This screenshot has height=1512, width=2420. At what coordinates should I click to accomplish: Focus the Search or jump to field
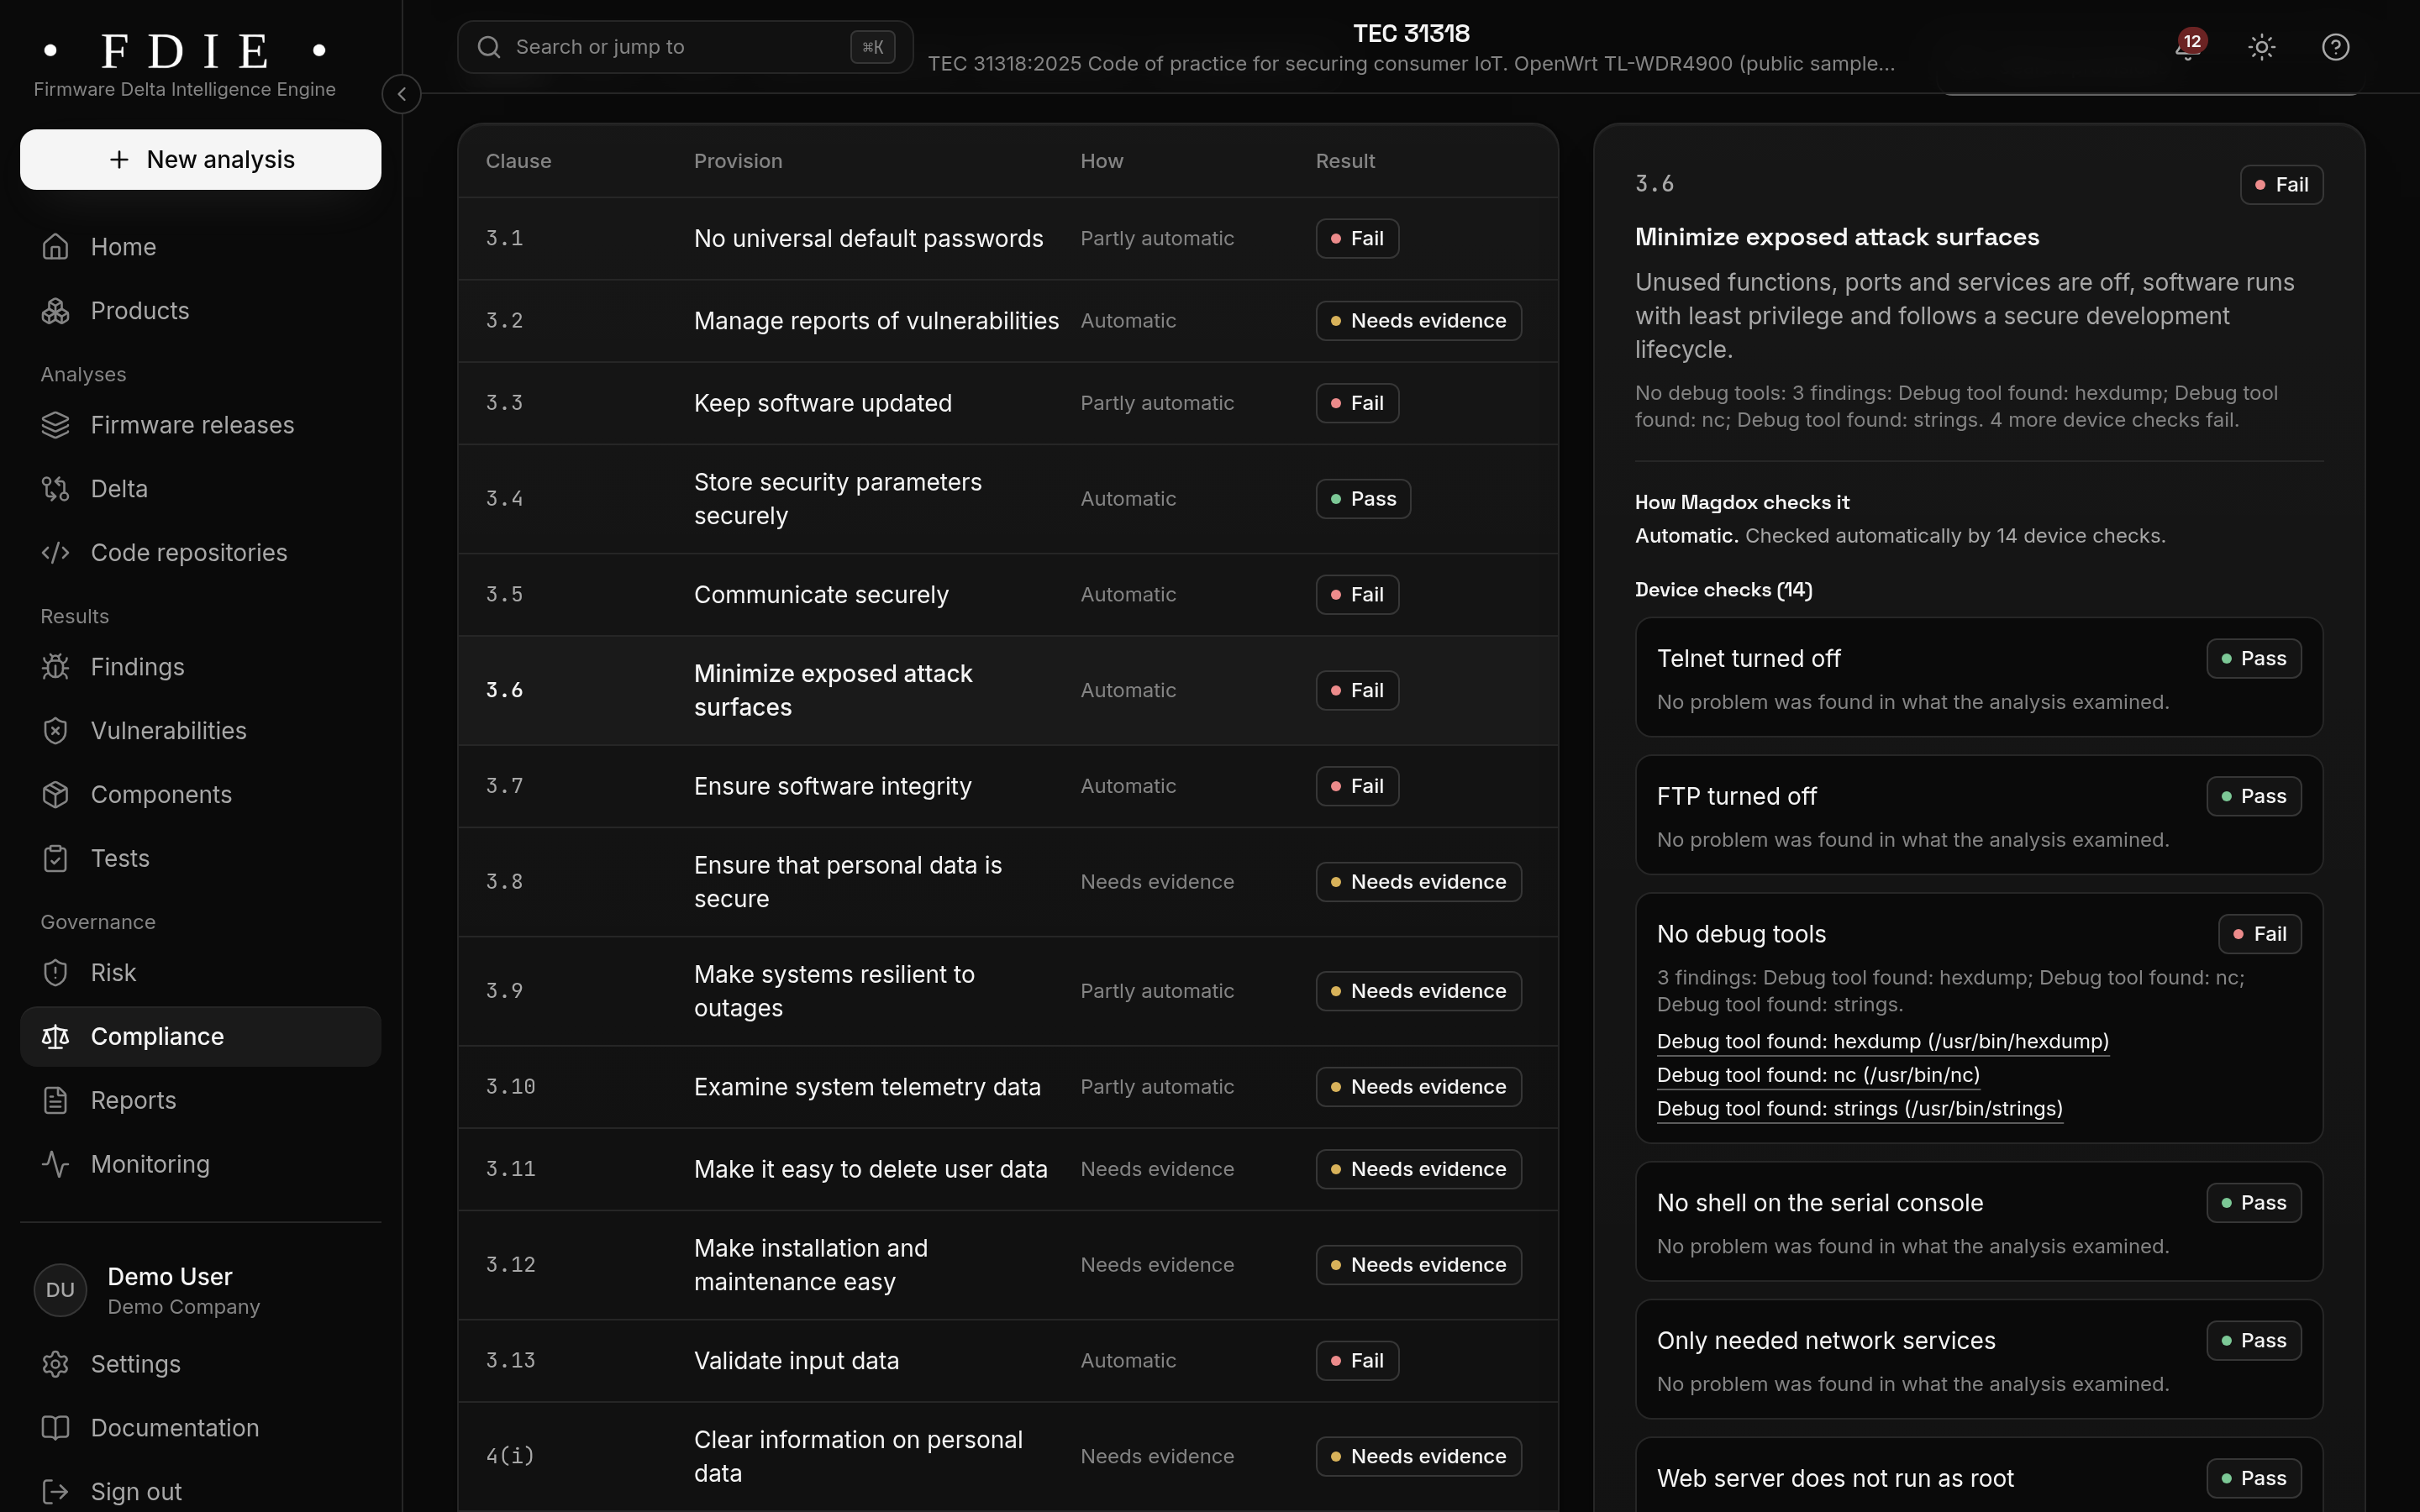point(685,47)
